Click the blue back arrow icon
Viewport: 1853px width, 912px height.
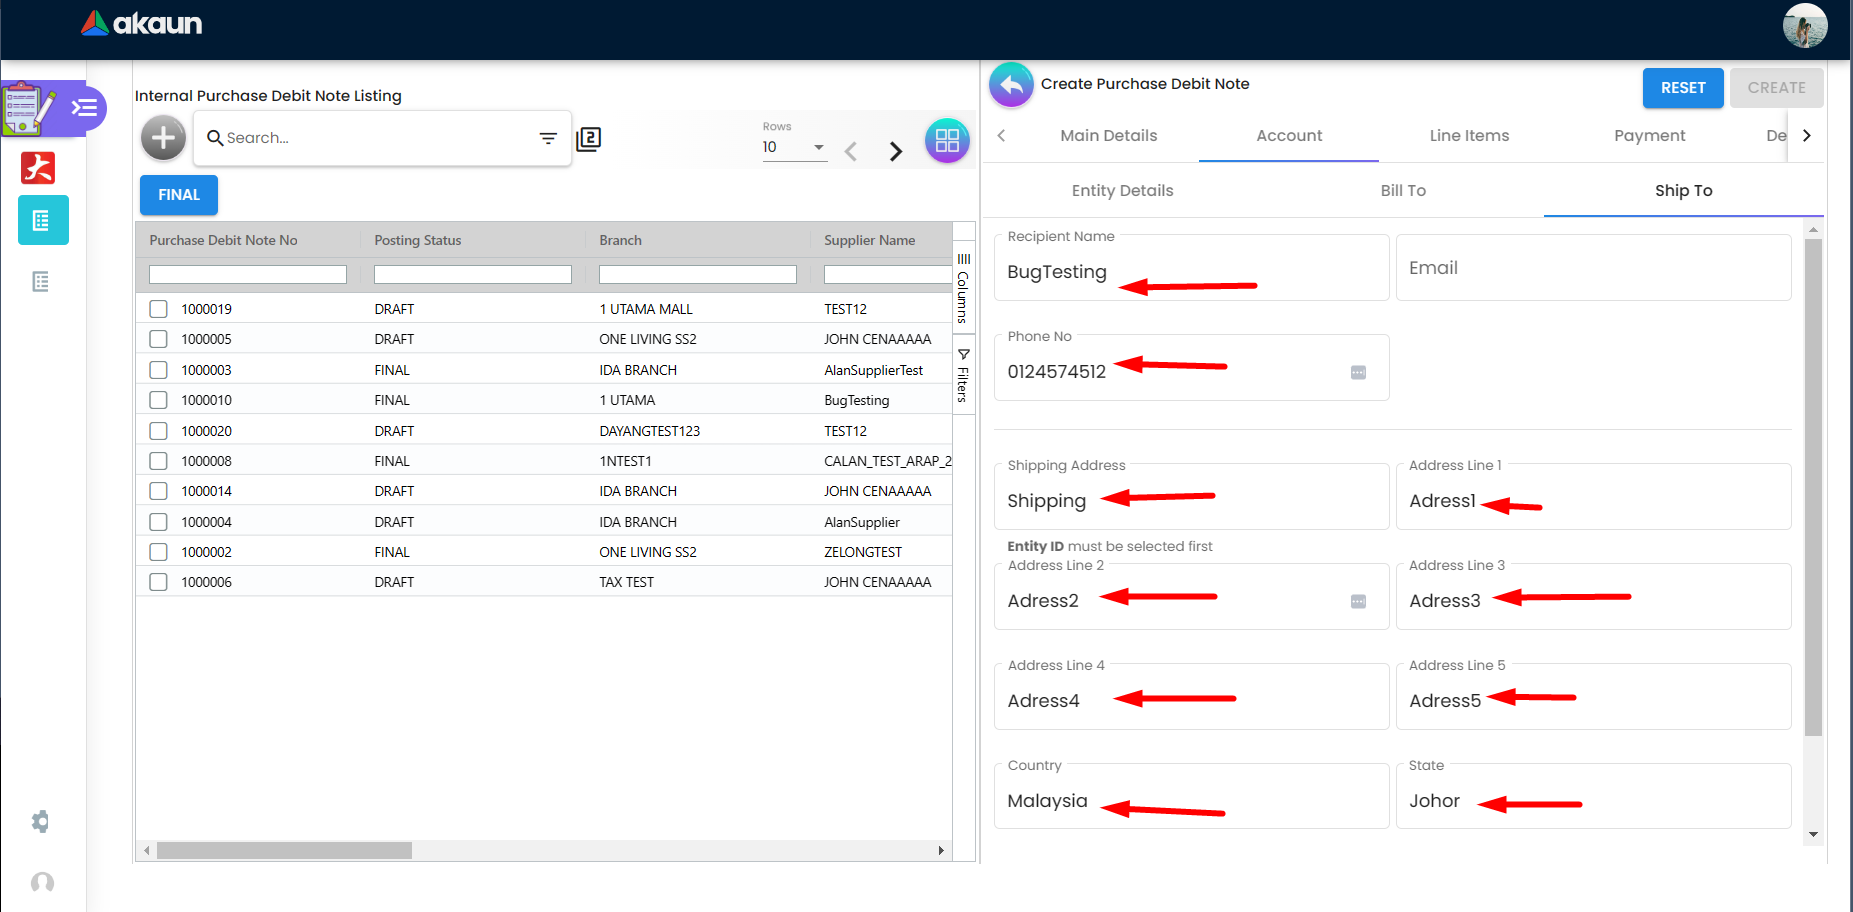coord(1011,85)
